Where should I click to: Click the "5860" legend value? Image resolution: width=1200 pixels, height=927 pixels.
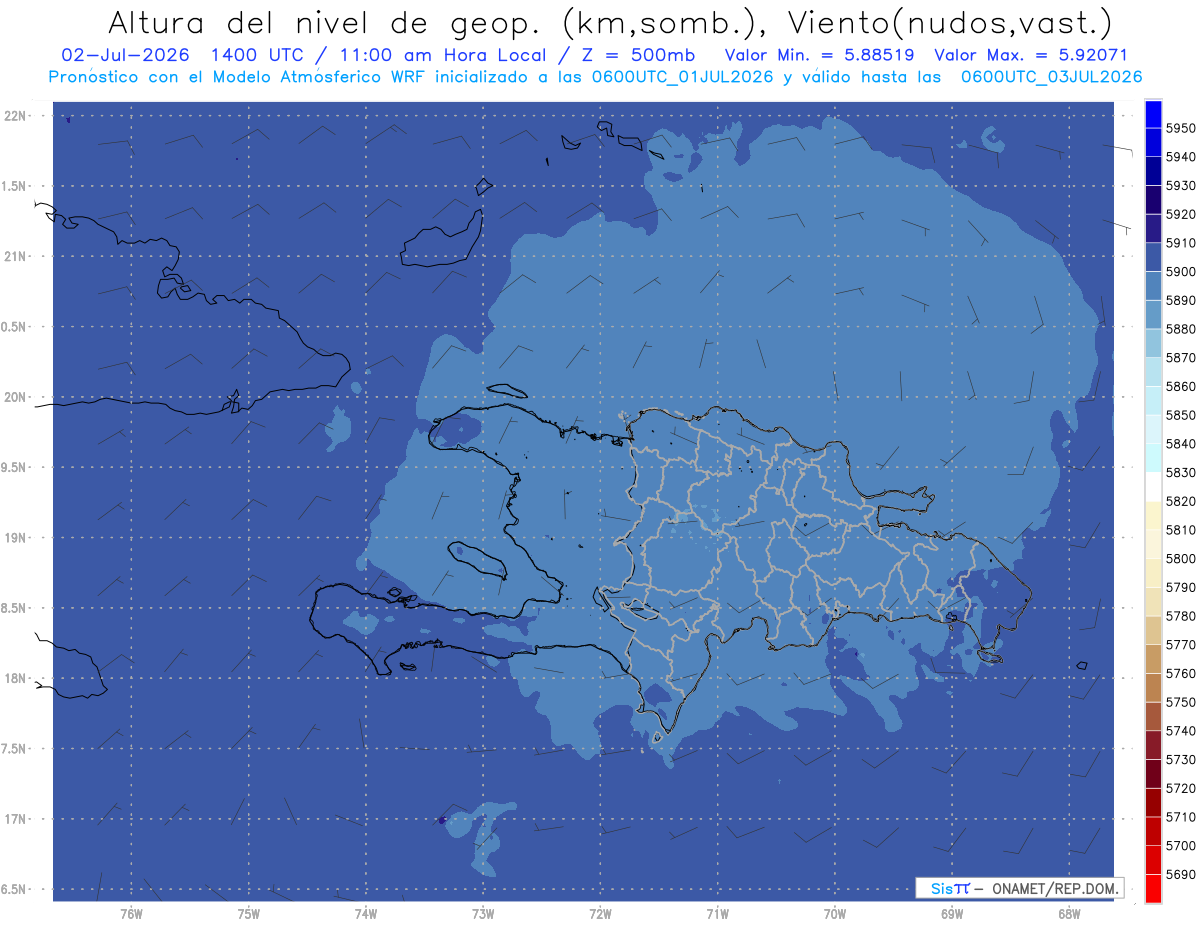pyautogui.click(x=1180, y=386)
